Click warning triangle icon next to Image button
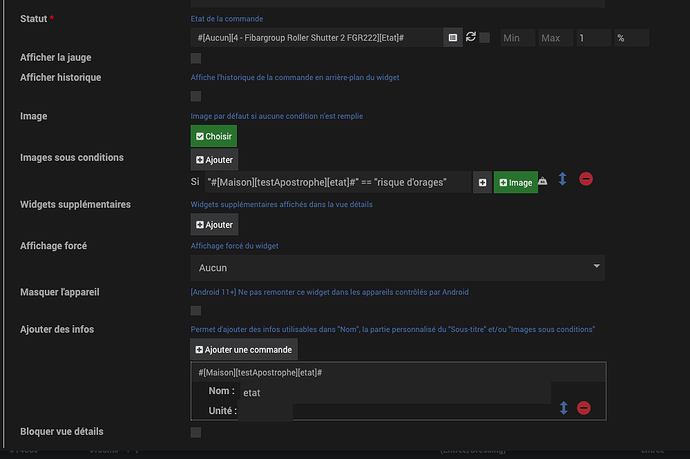Image resolution: width=690 pixels, height=459 pixels. tap(543, 181)
